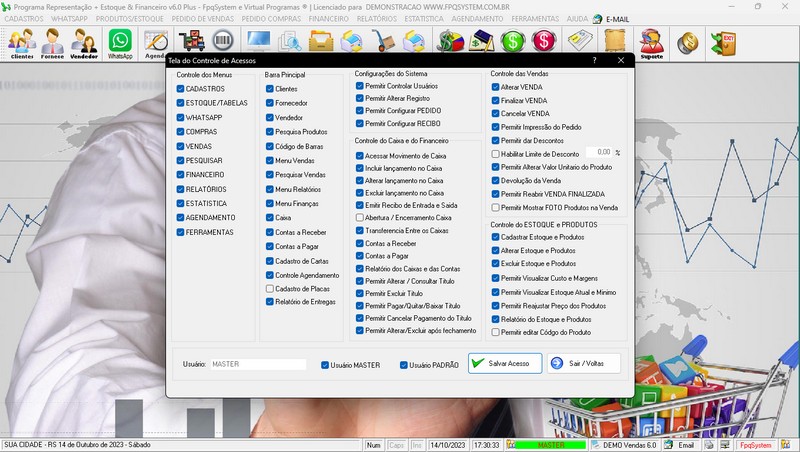Click the status bar printer icon
Image resolution: width=800 pixels, height=452 pixels.
[709, 445]
